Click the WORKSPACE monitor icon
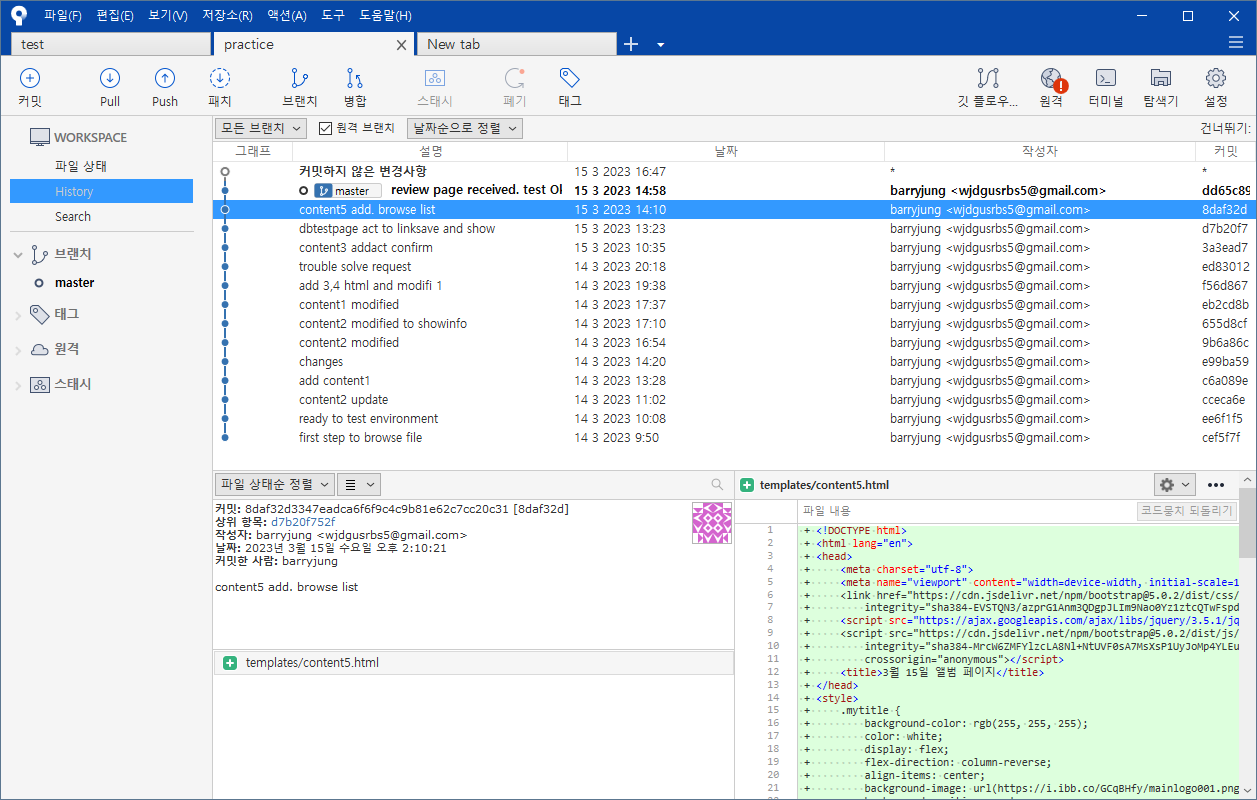Image resolution: width=1257 pixels, height=800 pixels. pyautogui.click(x=39, y=137)
